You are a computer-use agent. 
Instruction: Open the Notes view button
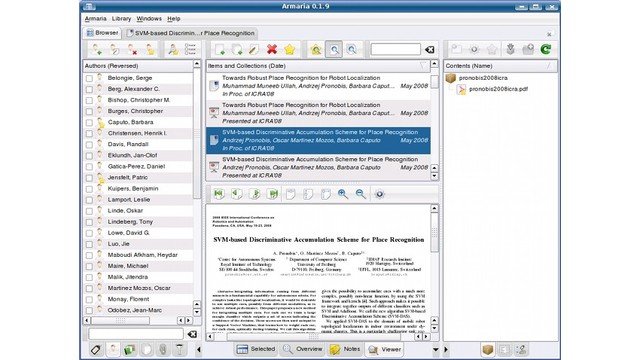click(345, 349)
